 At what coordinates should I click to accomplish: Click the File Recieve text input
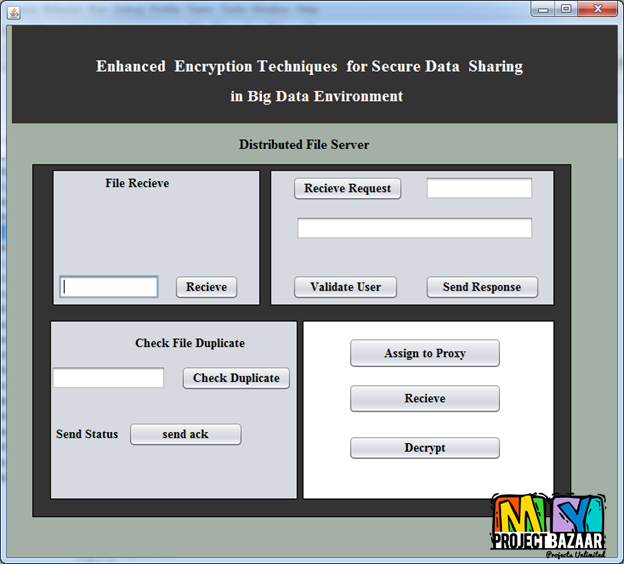coord(109,287)
